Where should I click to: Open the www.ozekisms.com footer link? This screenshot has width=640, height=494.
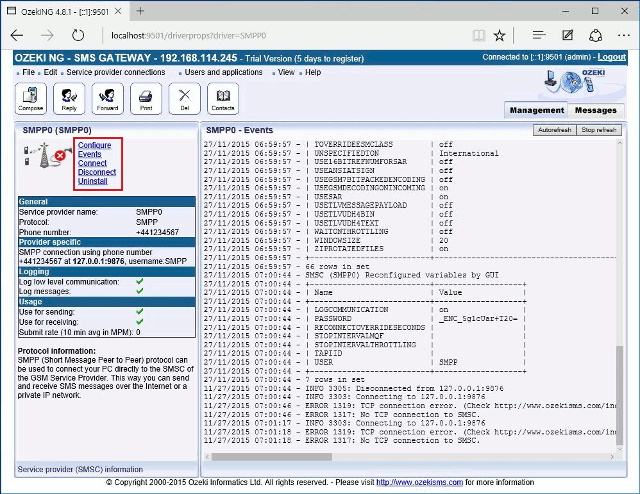coord(419,483)
